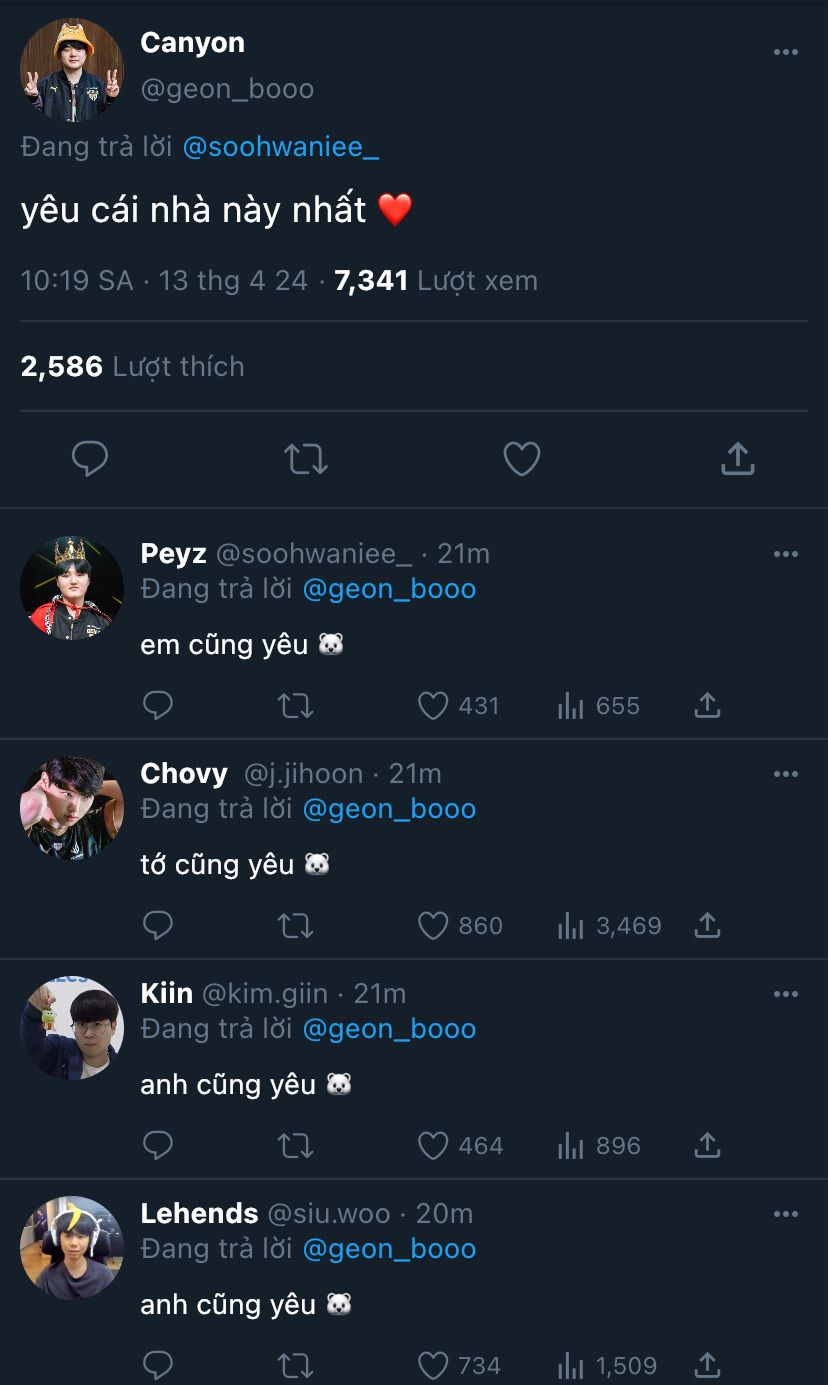
Task: Open Canyon's profile picture
Action: [72, 70]
